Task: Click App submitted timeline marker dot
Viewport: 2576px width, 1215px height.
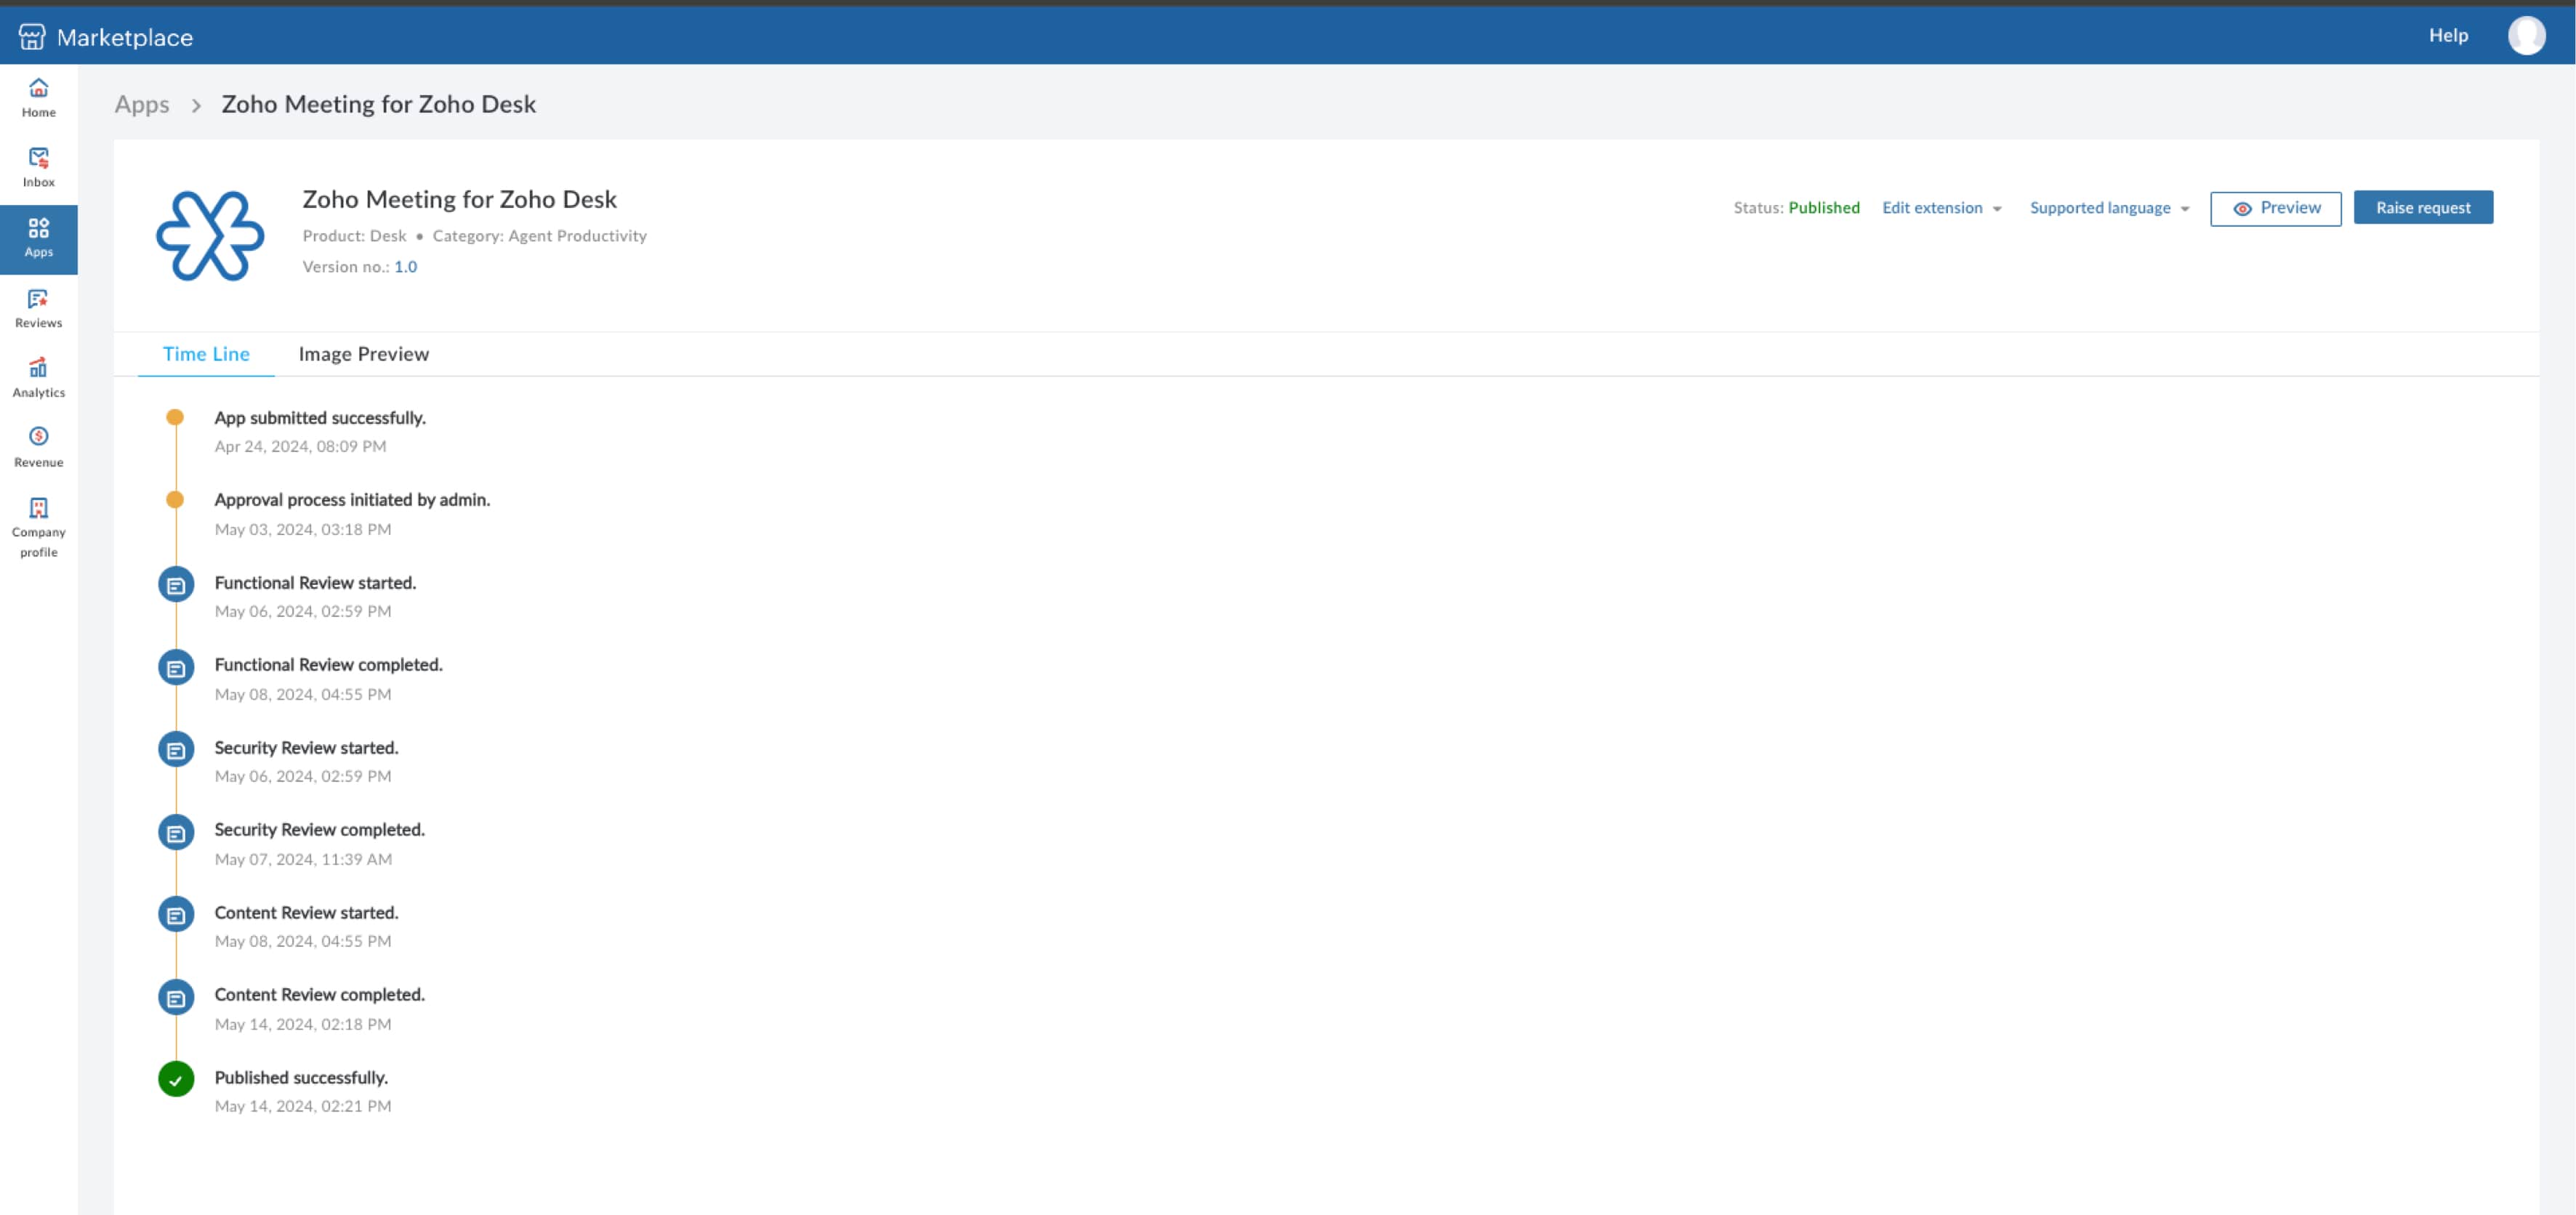Action: click(x=175, y=417)
